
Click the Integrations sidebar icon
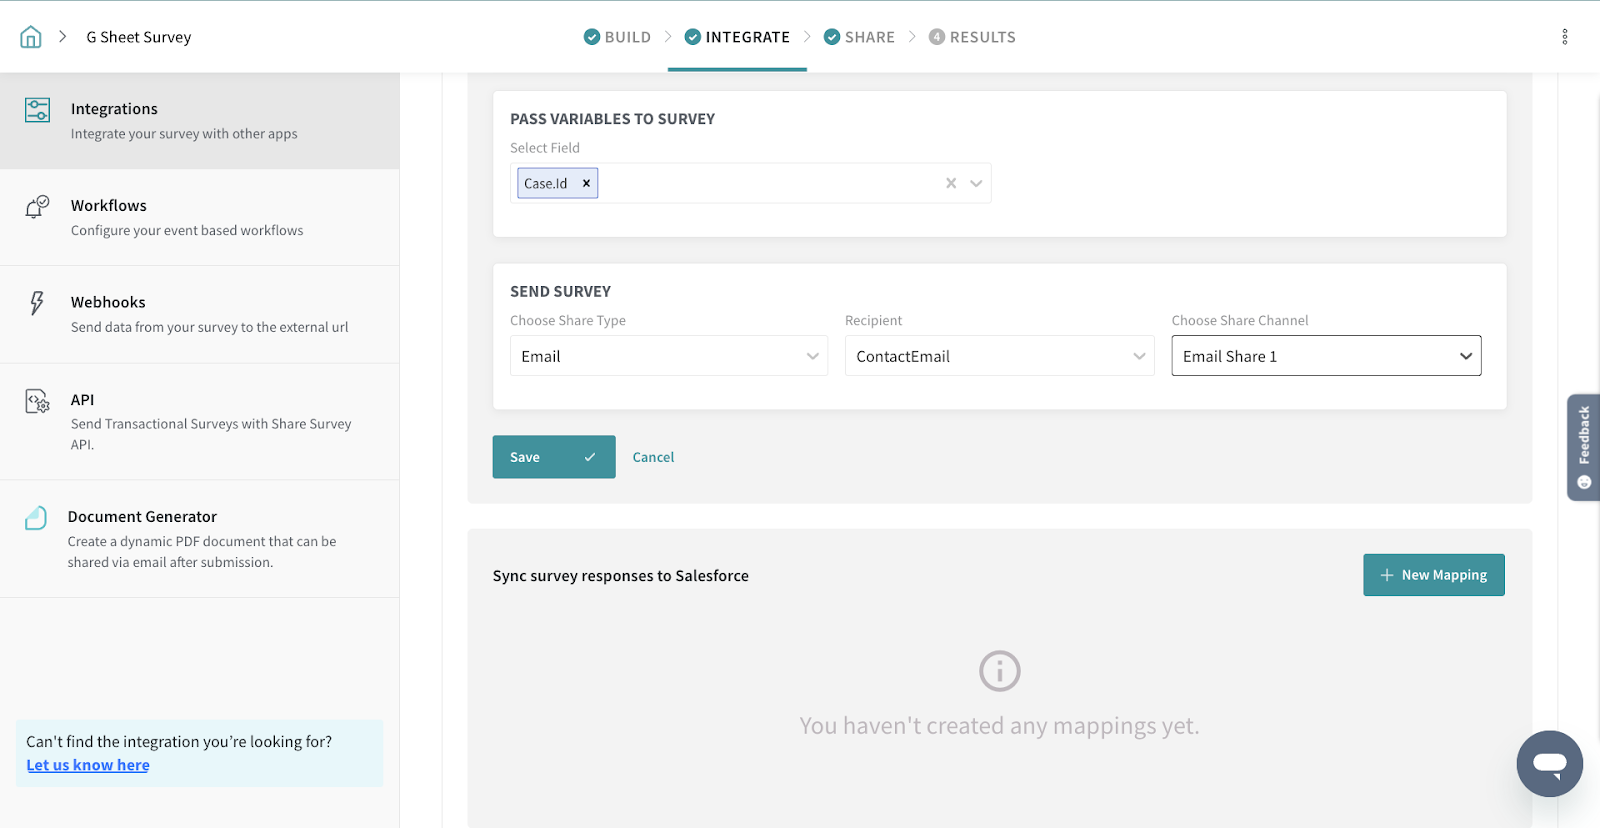click(x=37, y=110)
